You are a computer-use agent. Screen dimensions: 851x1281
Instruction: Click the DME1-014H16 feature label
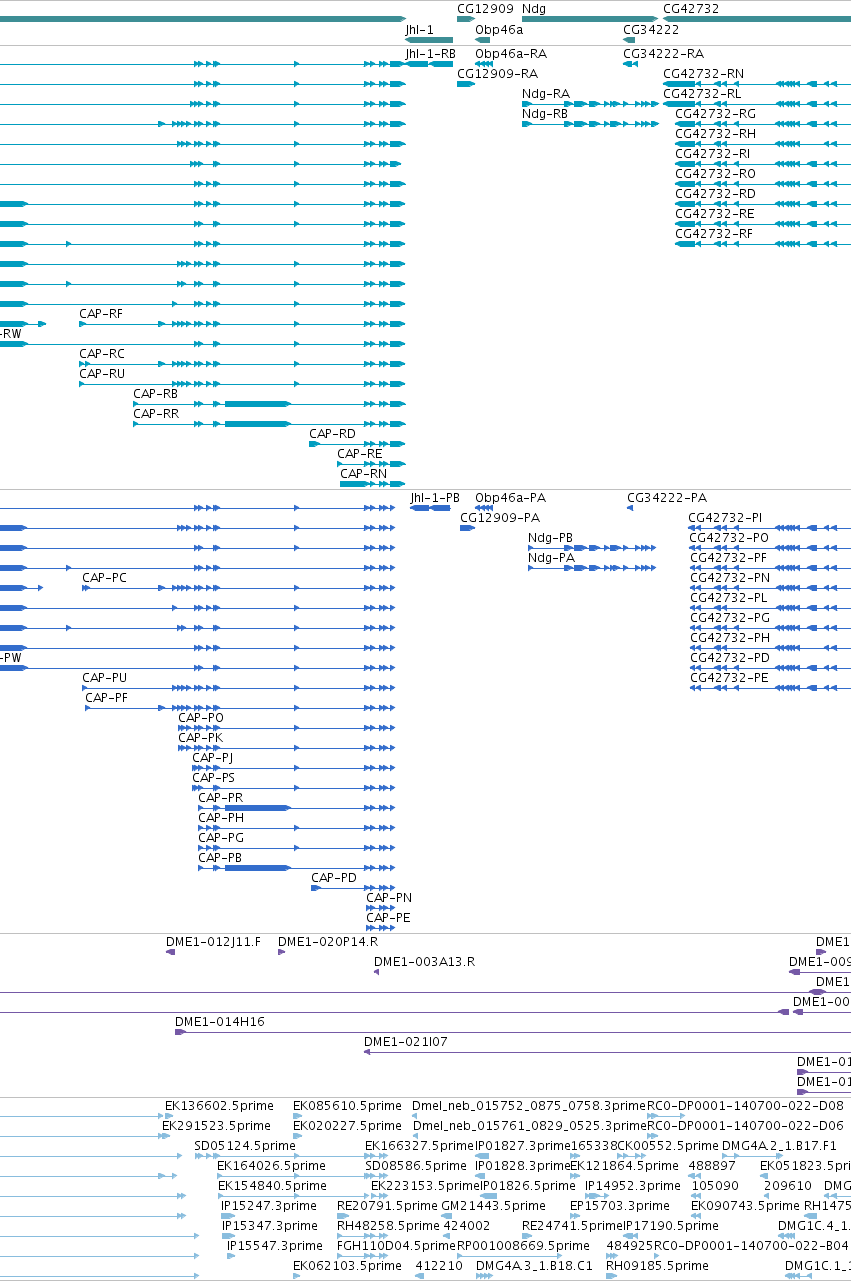(x=220, y=1022)
